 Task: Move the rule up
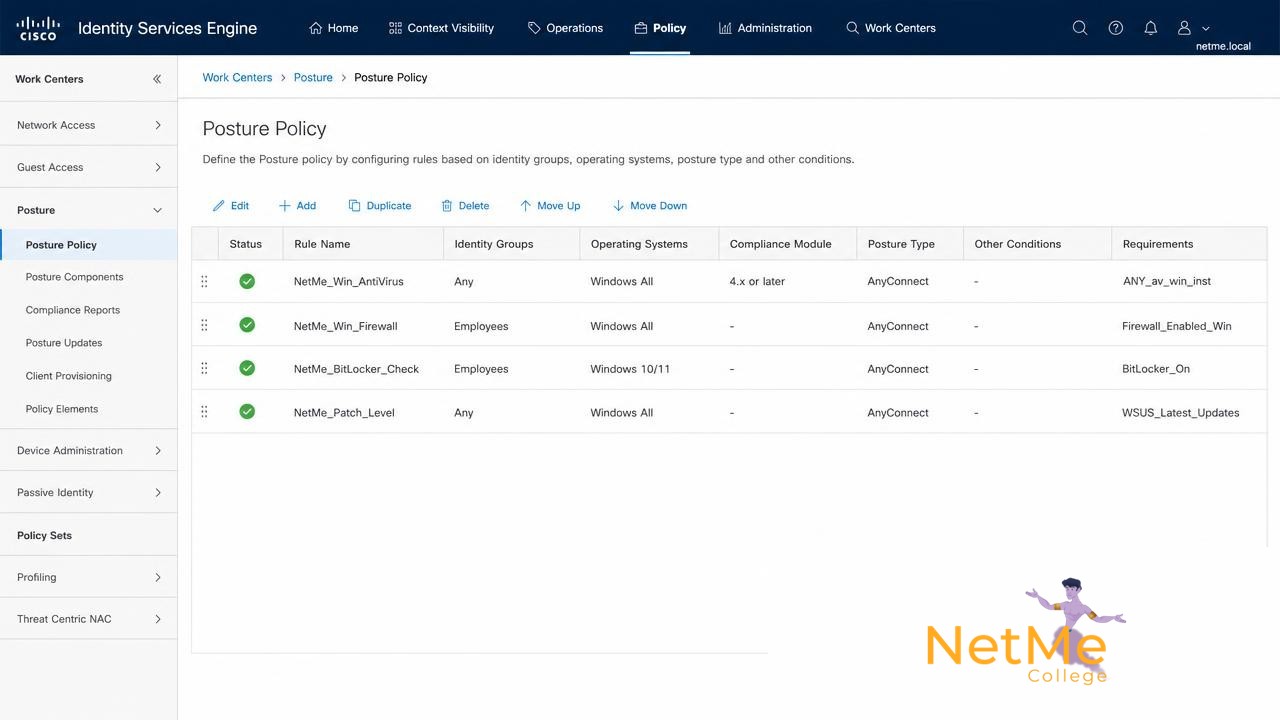[x=550, y=206]
